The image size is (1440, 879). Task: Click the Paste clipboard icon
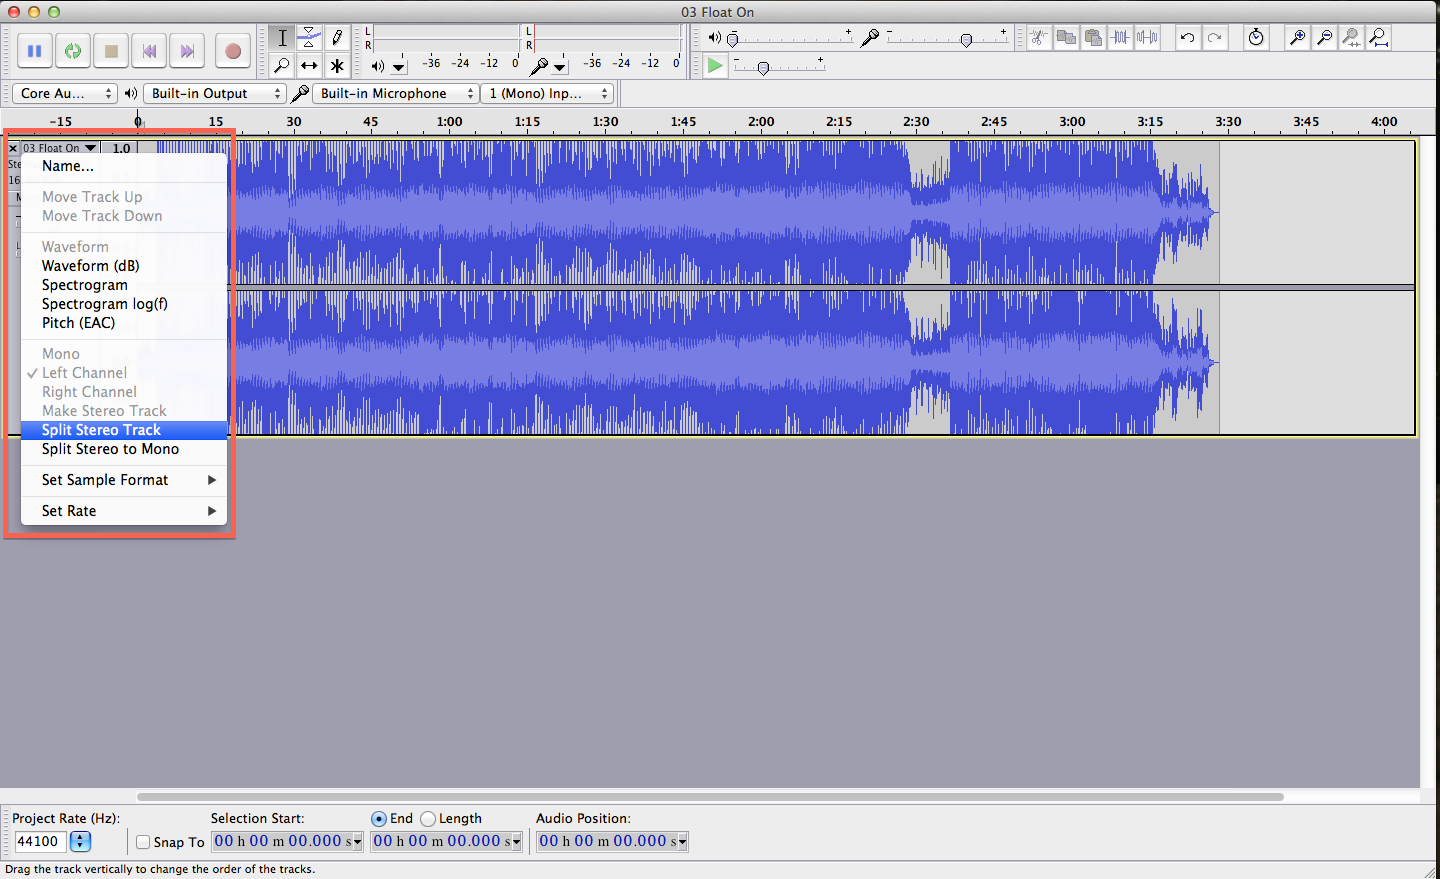coord(1094,38)
